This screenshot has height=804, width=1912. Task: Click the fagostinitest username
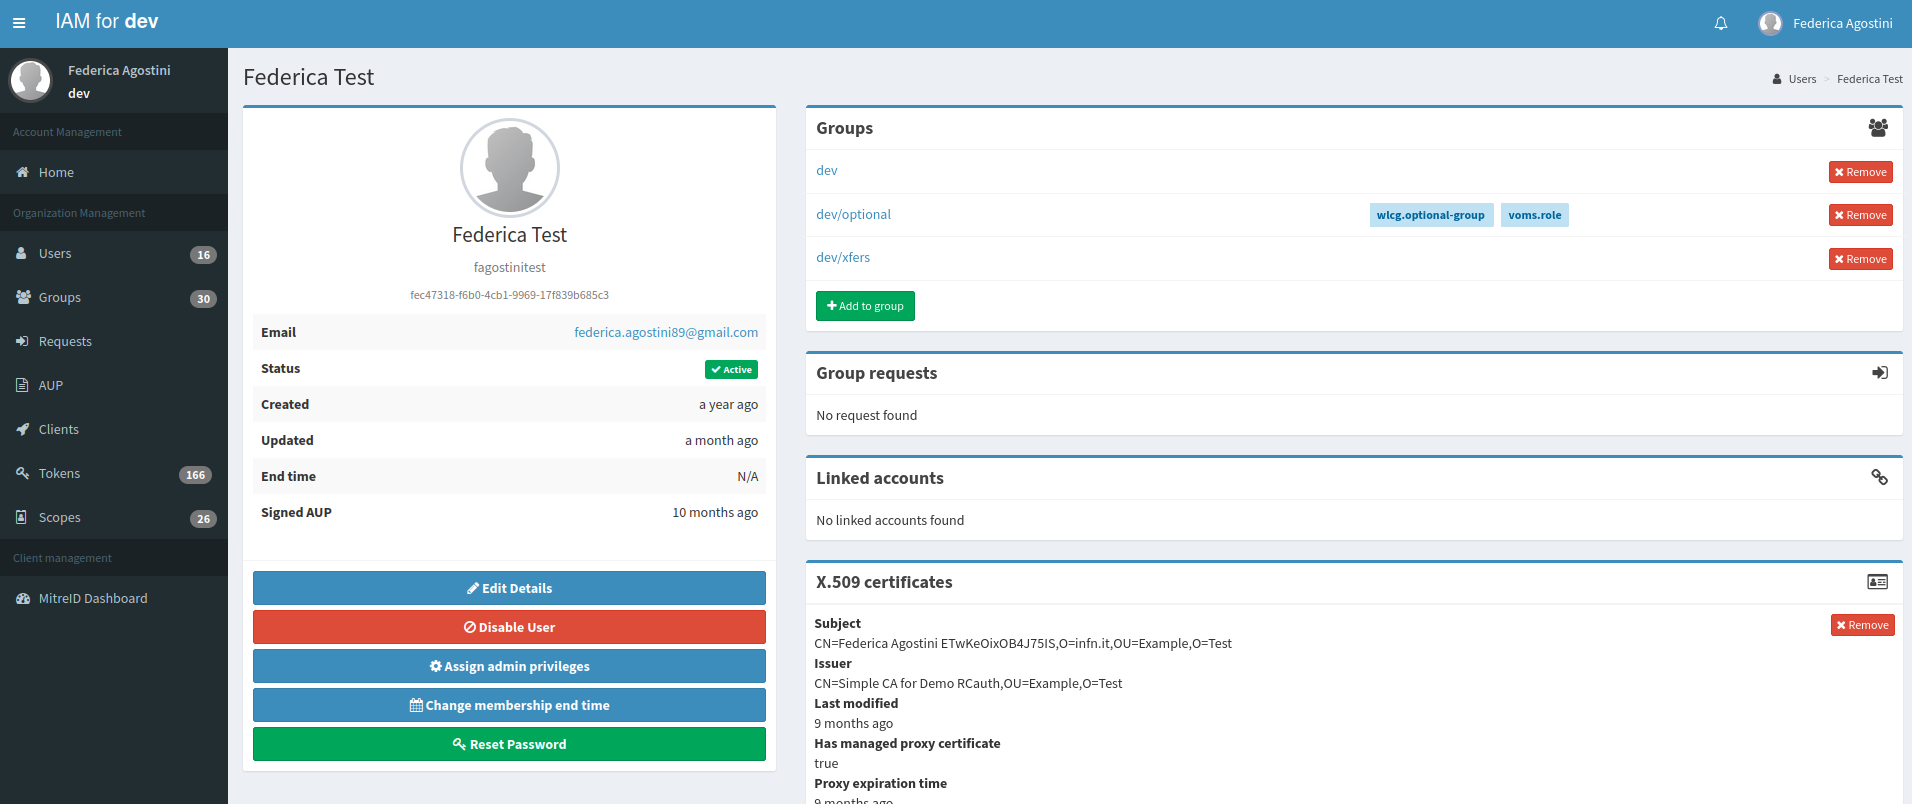point(509,267)
